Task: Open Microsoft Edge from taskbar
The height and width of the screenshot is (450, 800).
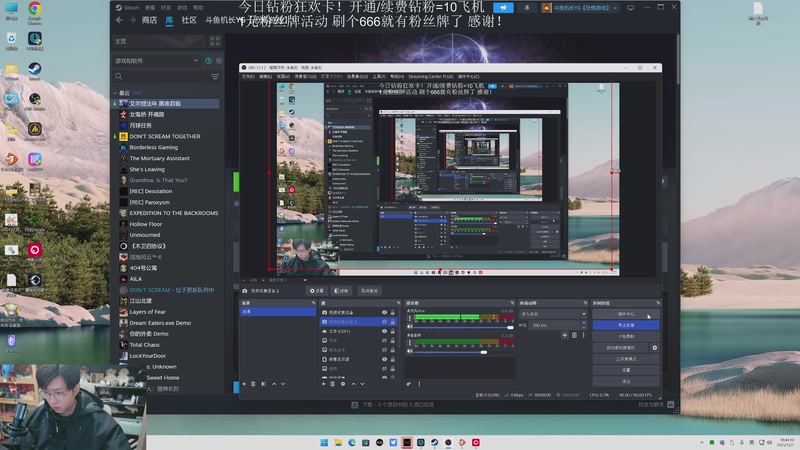Action: 352,442
